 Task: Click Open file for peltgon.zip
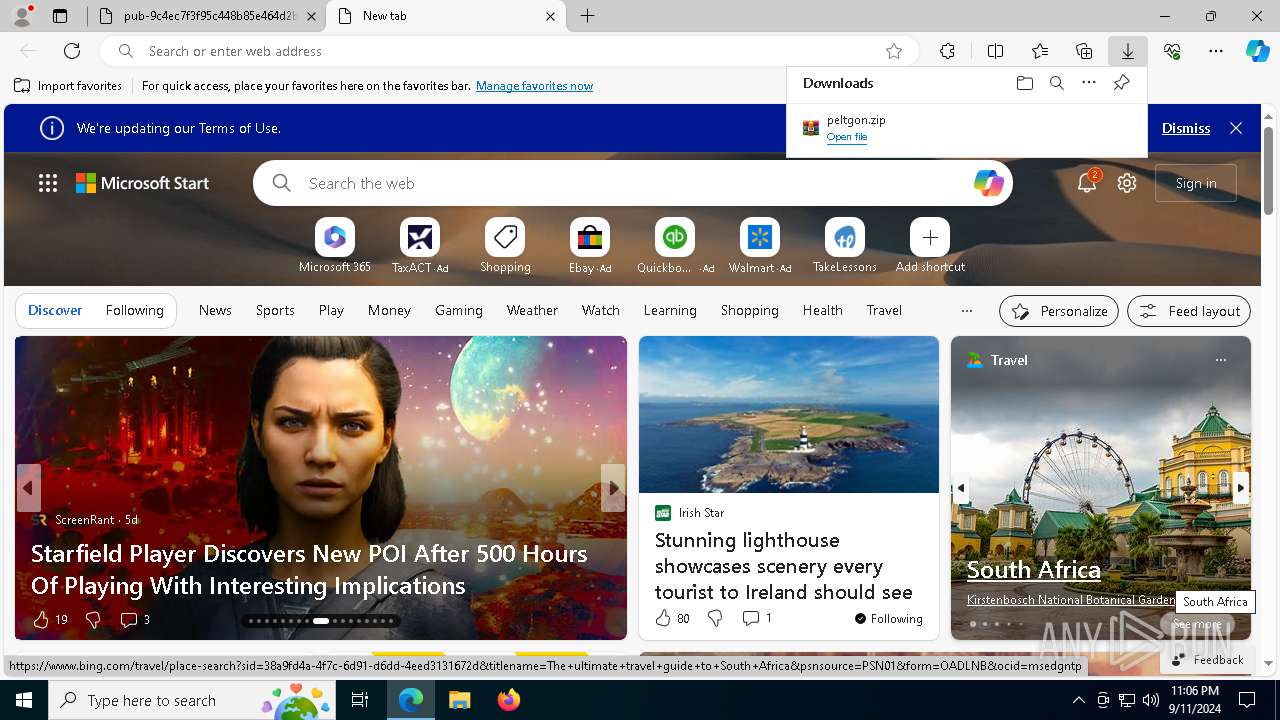pyautogui.click(x=847, y=137)
